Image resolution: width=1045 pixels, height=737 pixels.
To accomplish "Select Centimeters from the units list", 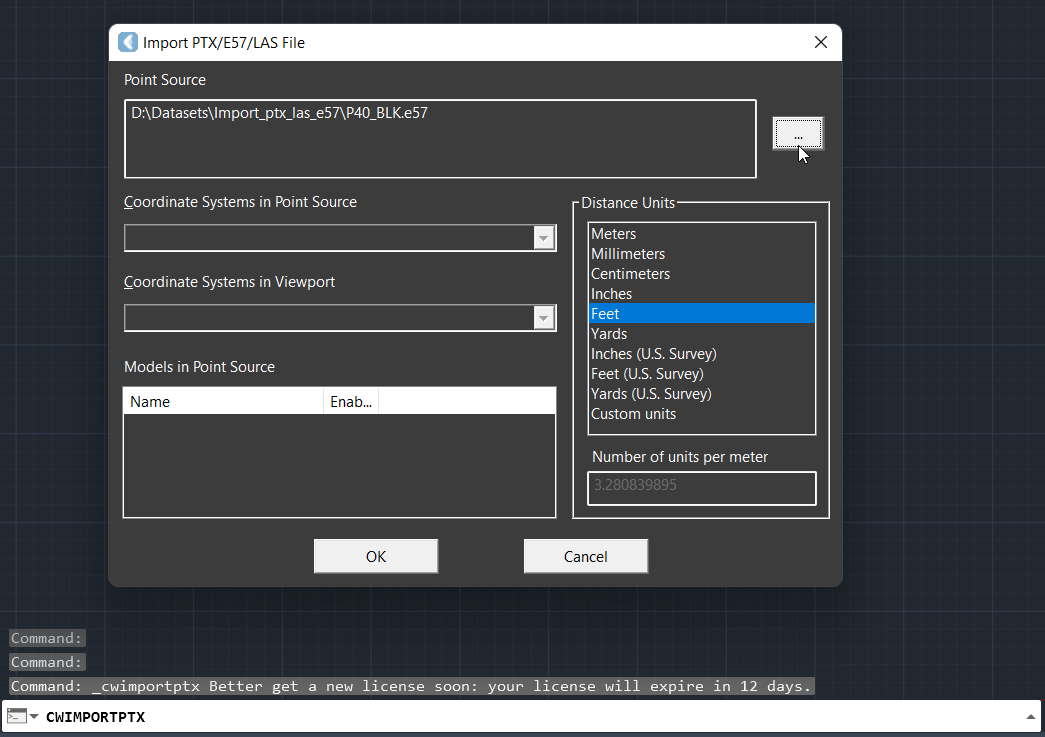I will tap(630, 274).
